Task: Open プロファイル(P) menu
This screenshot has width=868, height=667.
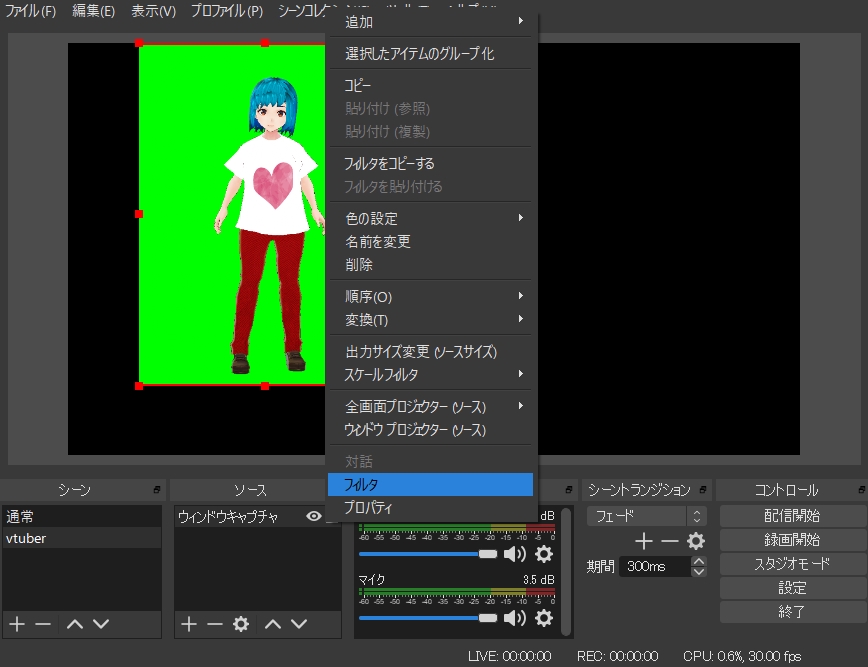Action: coord(227,11)
